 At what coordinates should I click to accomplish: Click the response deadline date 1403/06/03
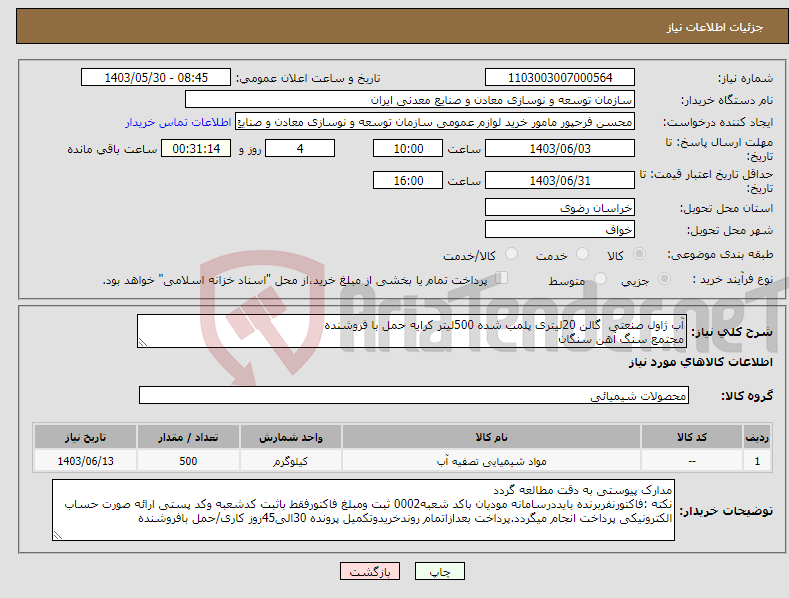[x=560, y=148]
